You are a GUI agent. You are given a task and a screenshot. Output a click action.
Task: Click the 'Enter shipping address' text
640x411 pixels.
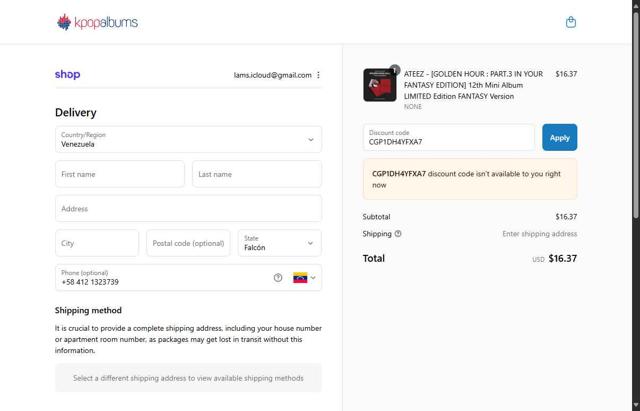[540, 234]
